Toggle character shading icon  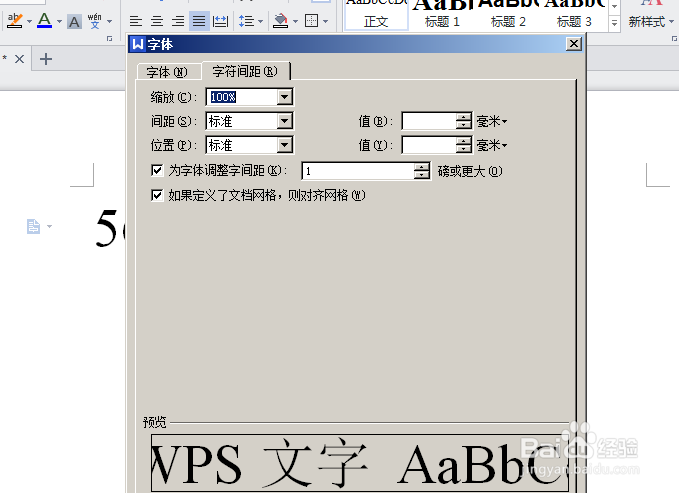click(x=74, y=21)
